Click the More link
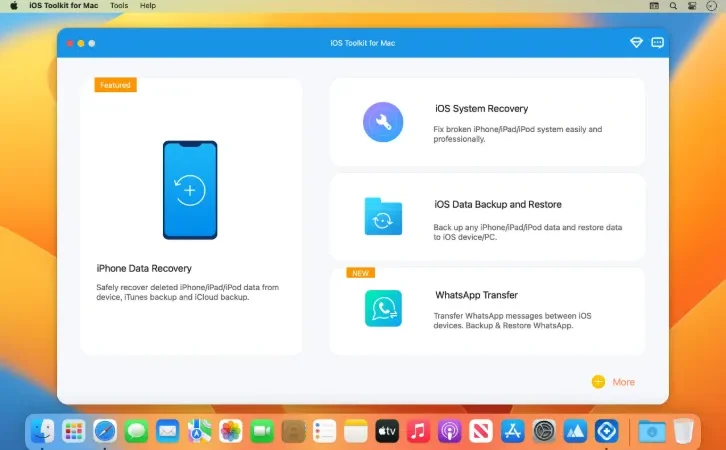Viewport: 726px width, 450px height. [623, 382]
